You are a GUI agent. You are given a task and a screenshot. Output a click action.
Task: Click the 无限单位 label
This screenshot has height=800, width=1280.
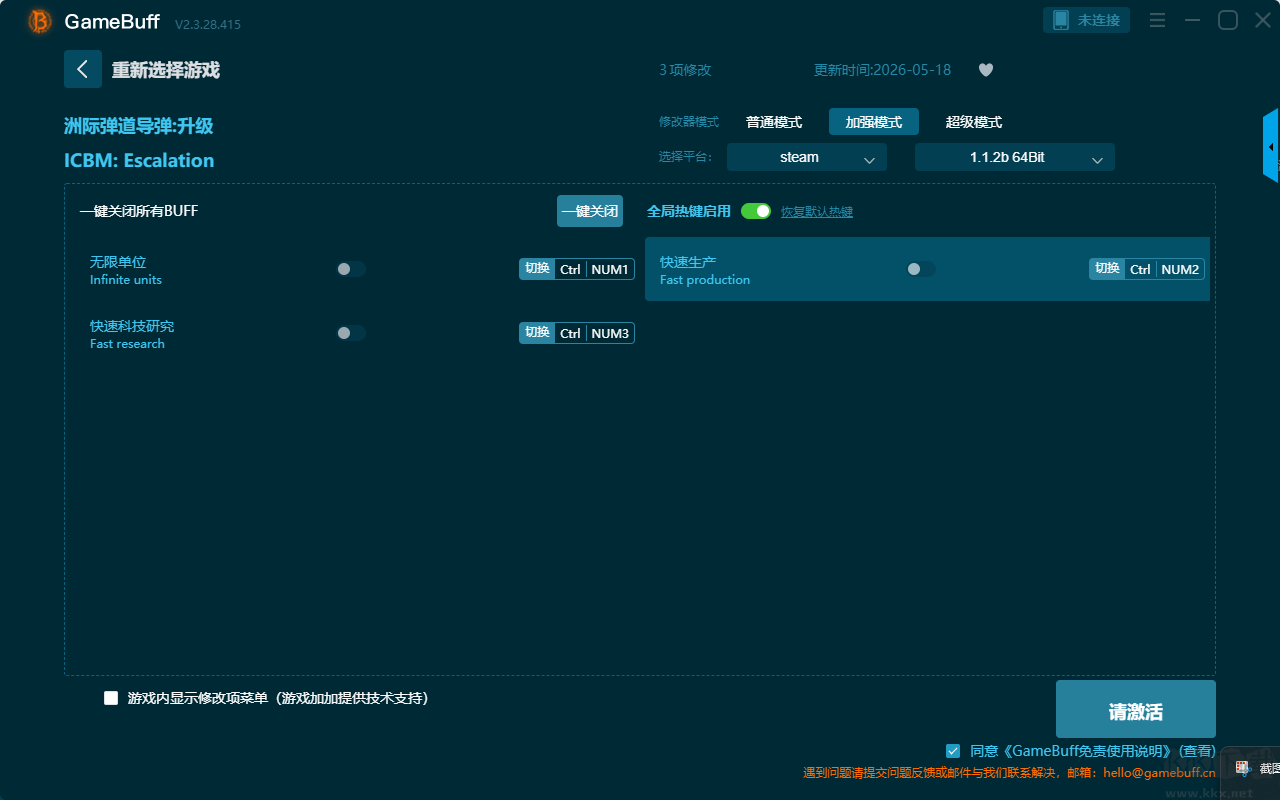pyautogui.click(x=118, y=262)
